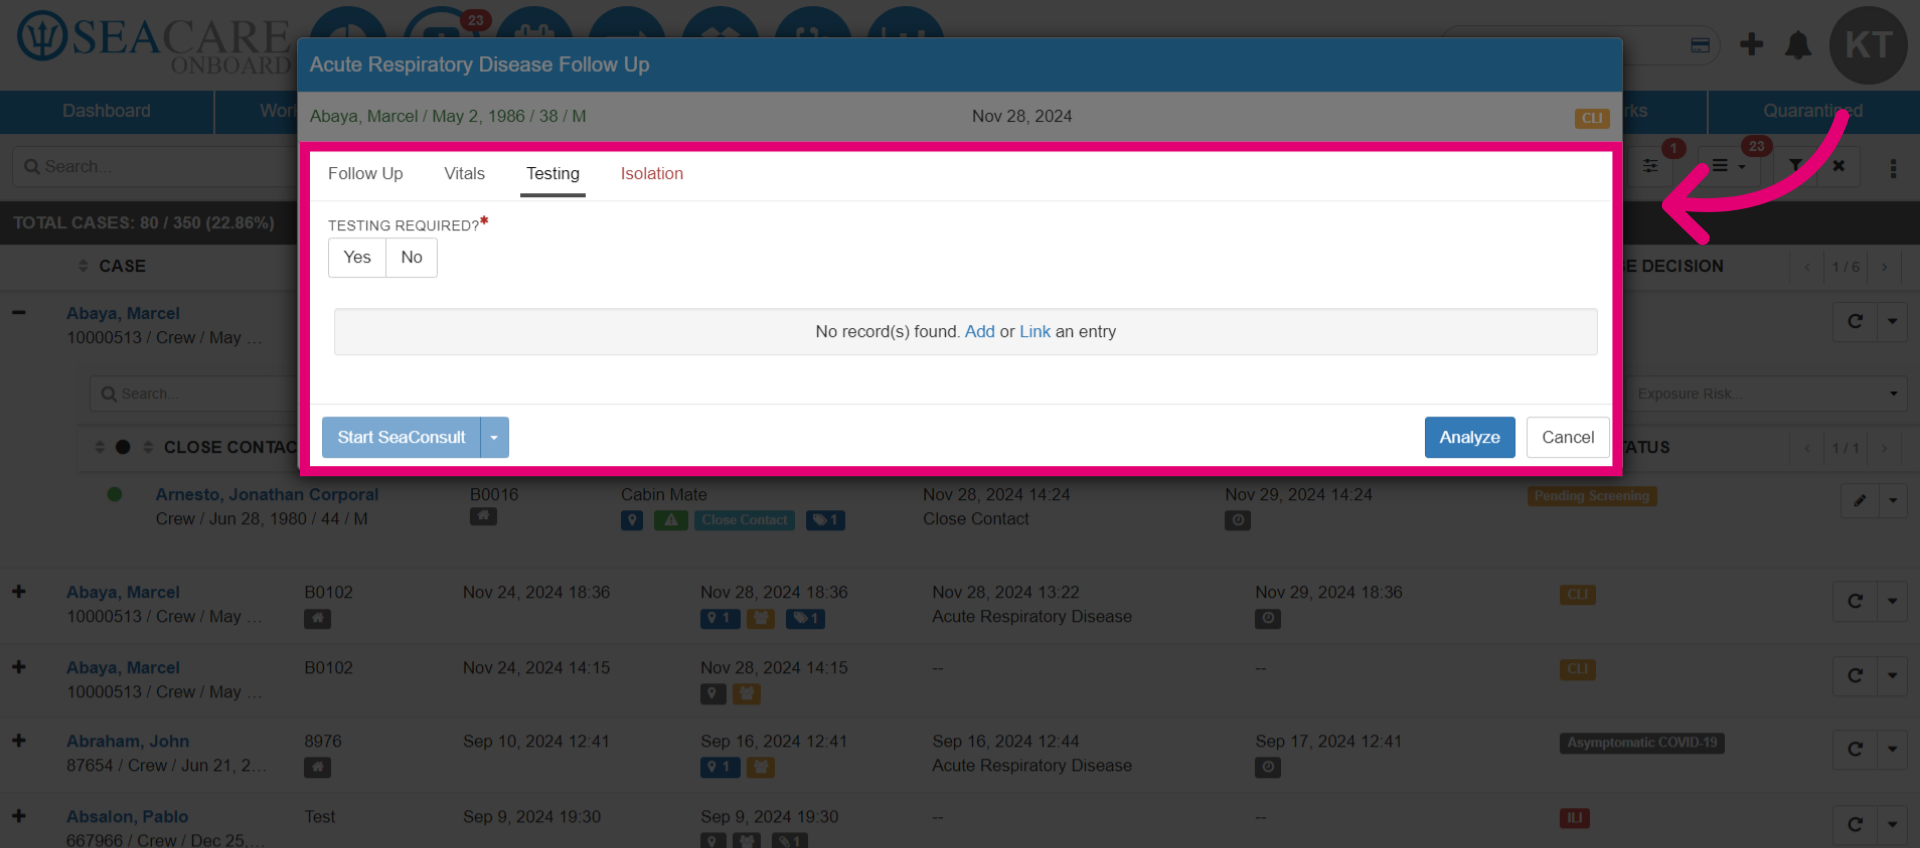The height and width of the screenshot is (848, 1920).
Task: Click the orange vest icon under Sep 16, 2024 12:41
Action: coord(760,767)
